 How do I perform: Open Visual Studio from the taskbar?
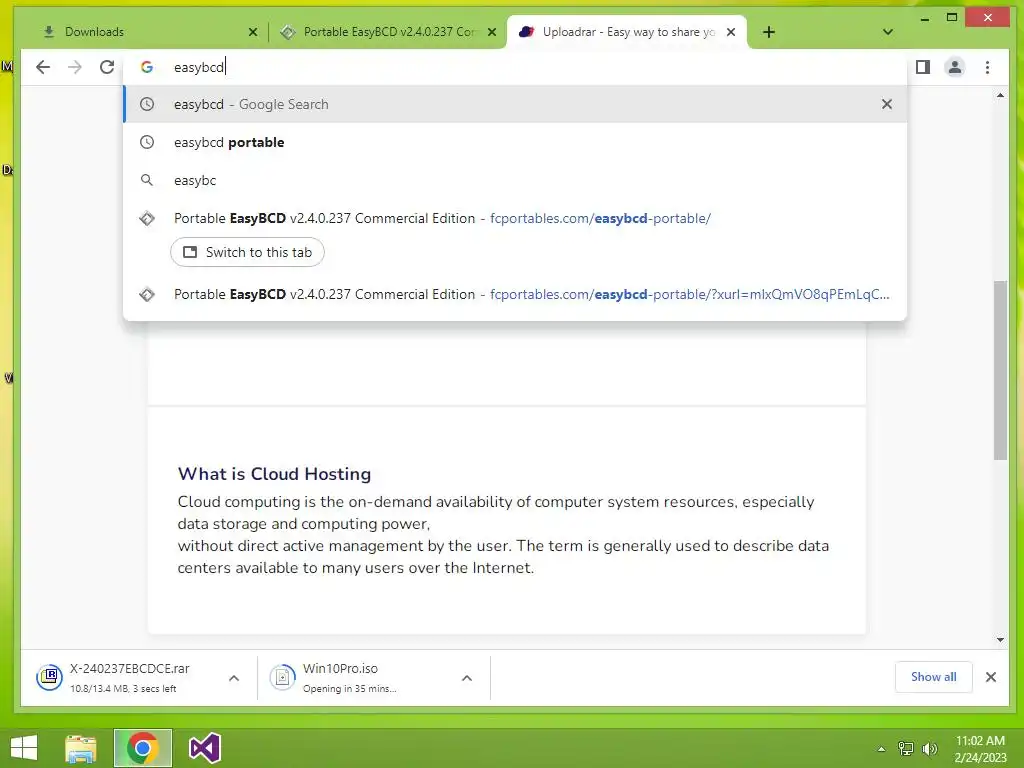pyautogui.click(x=205, y=748)
